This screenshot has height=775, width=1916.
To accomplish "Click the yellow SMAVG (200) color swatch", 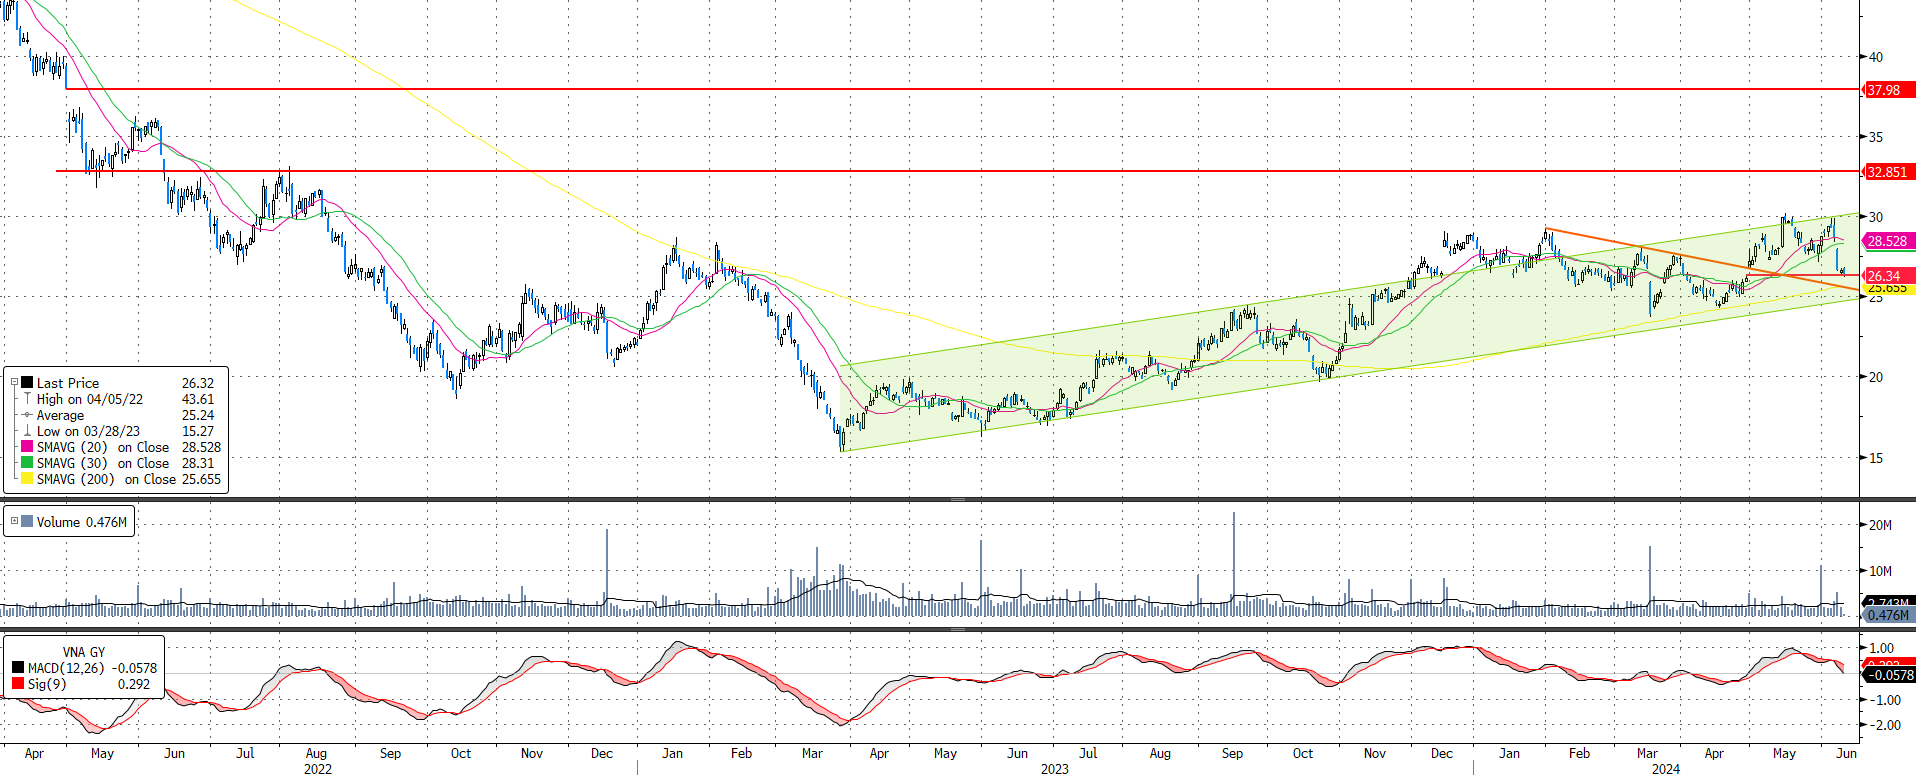I will [27, 479].
